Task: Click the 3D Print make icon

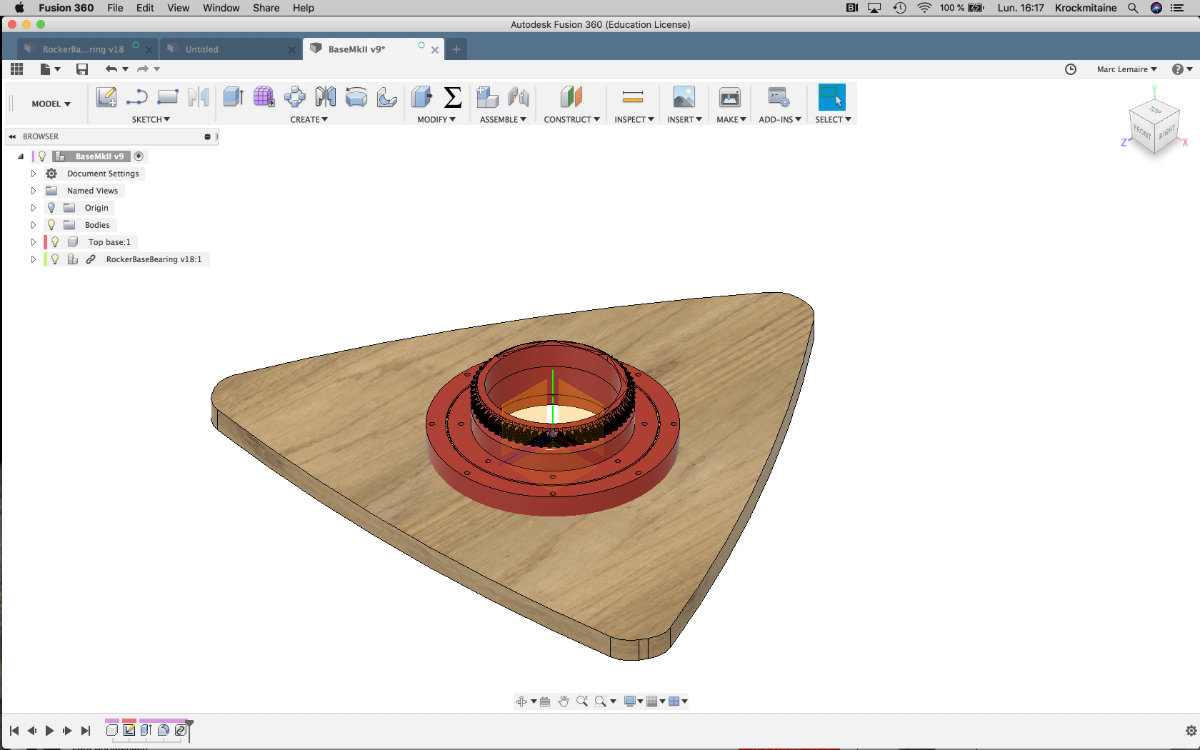Action: tap(730, 97)
